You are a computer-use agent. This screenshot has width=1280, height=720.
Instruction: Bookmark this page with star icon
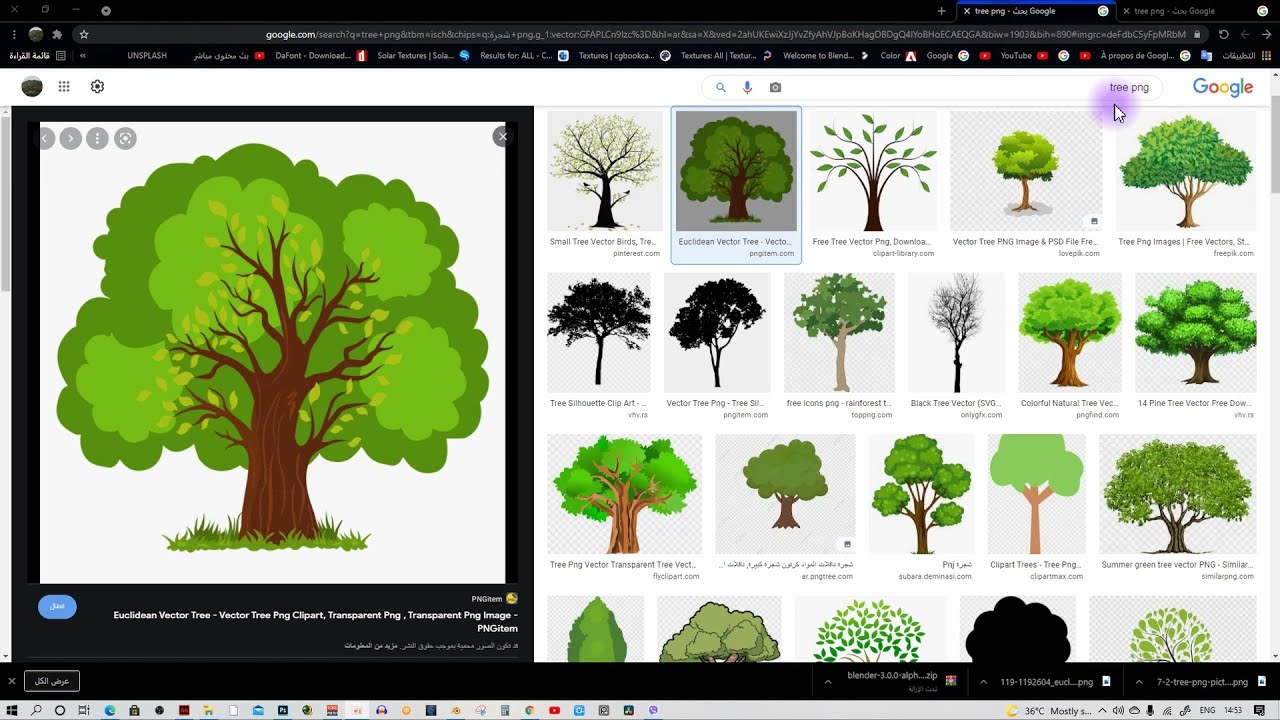click(x=84, y=34)
